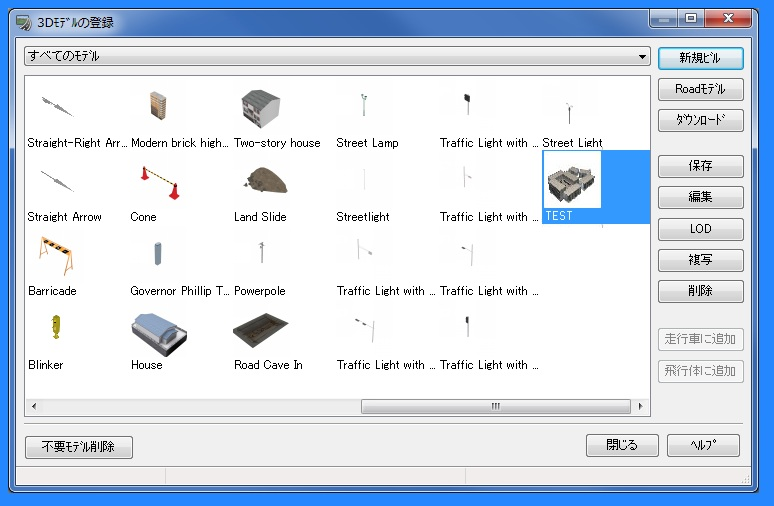Click the 編集 edit button
Screen dimensions: 774x506
coord(700,197)
